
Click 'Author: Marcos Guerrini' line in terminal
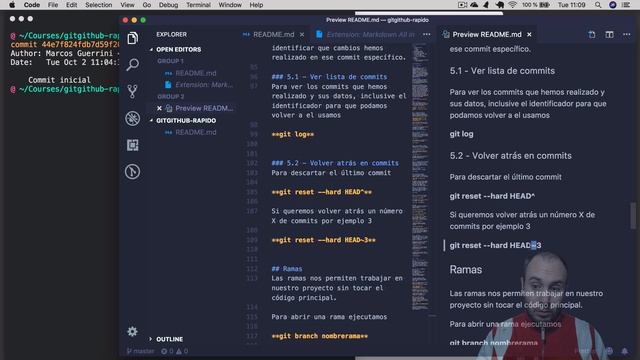(x=64, y=53)
